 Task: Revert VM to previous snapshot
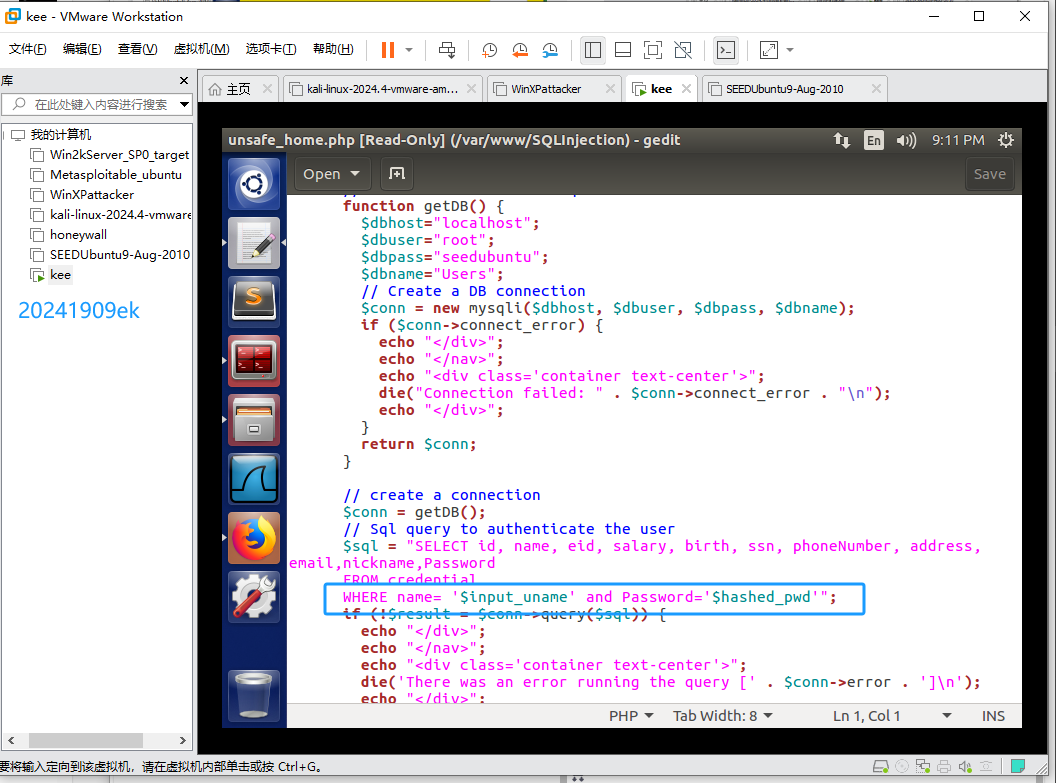pyautogui.click(x=520, y=50)
